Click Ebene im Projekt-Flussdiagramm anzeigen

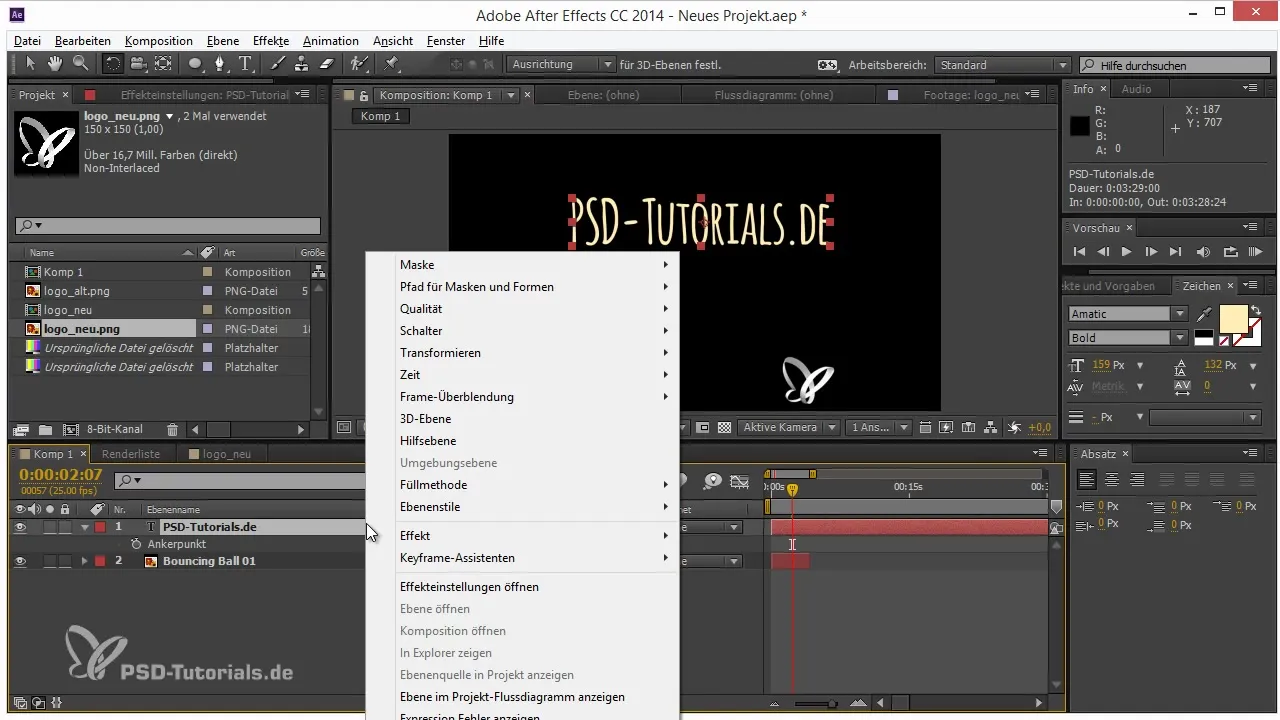pos(523,697)
